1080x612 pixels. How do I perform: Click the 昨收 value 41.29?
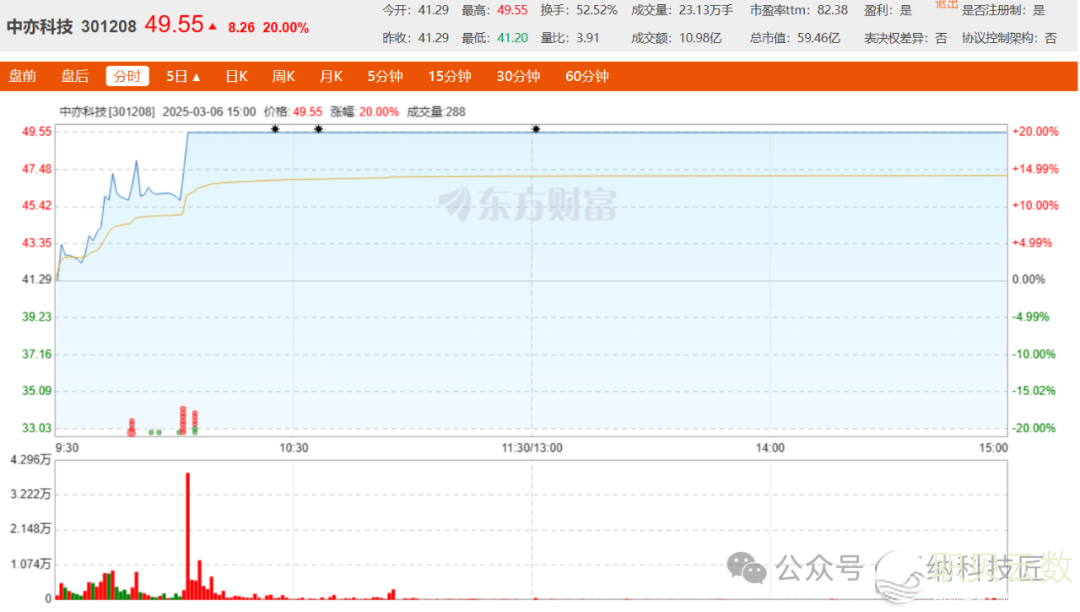pos(433,38)
